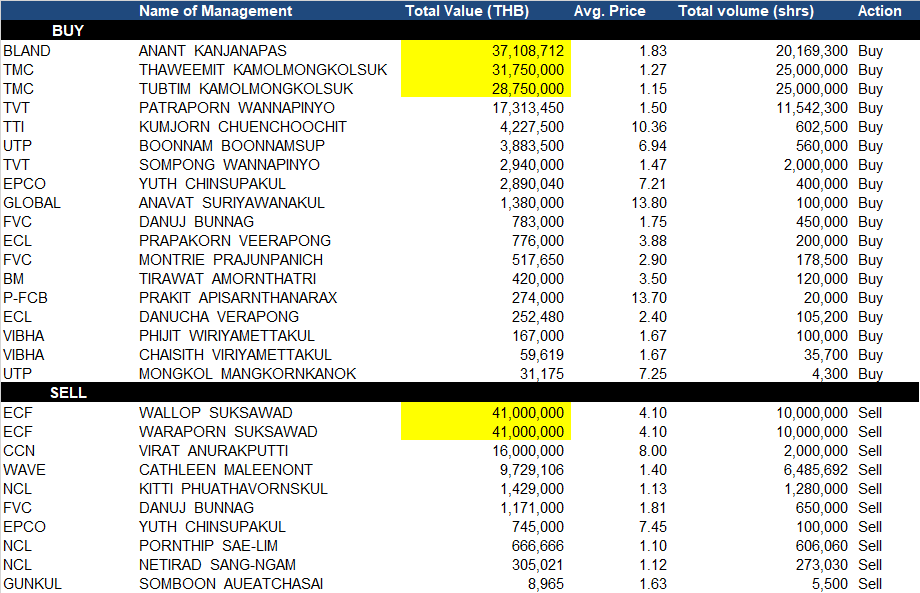The width and height of the screenshot is (920, 593).
Task: Click the CCN ticker cell
Action: tap(19, 450)
